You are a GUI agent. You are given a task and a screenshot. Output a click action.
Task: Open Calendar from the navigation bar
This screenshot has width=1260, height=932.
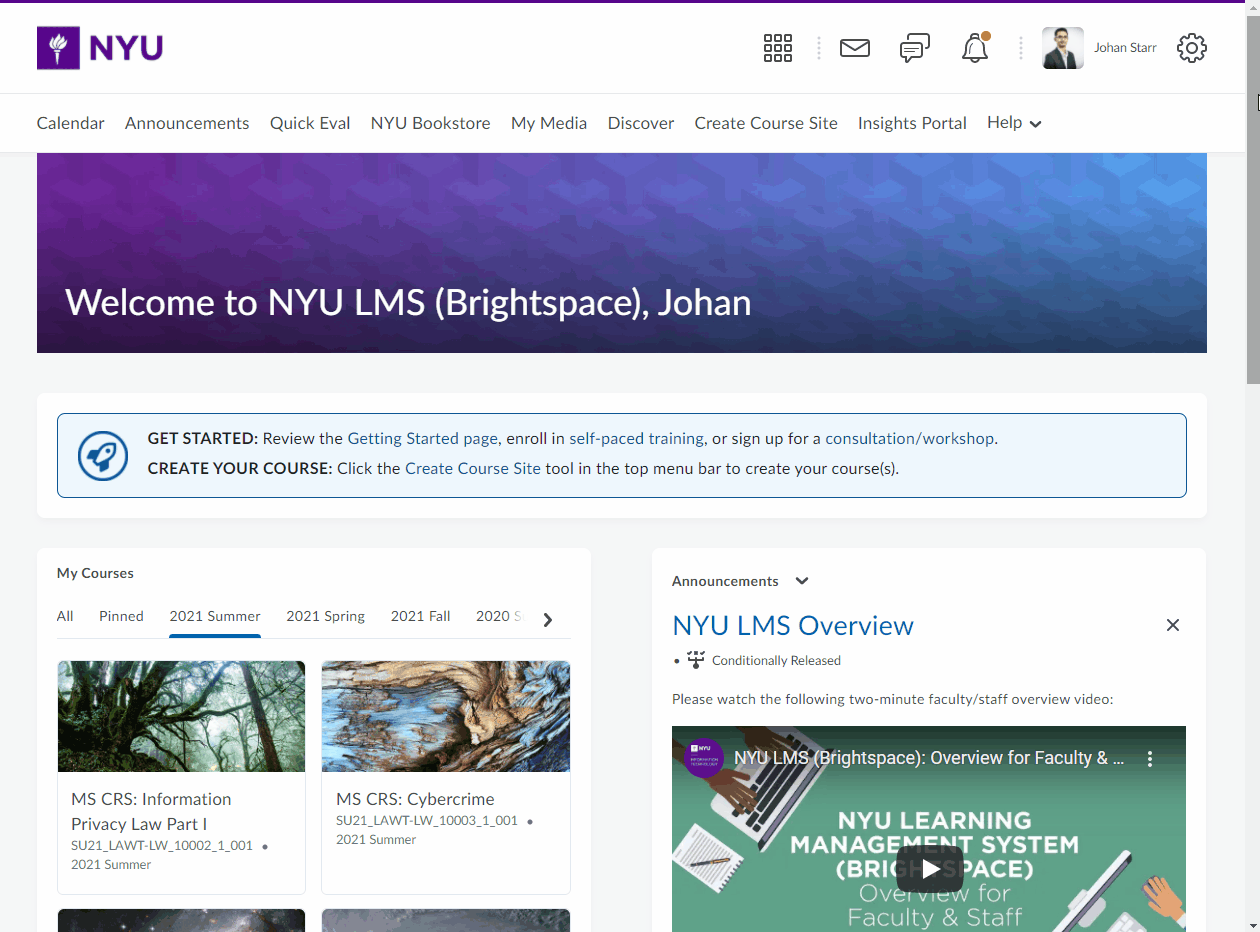[x=71, y=123]
